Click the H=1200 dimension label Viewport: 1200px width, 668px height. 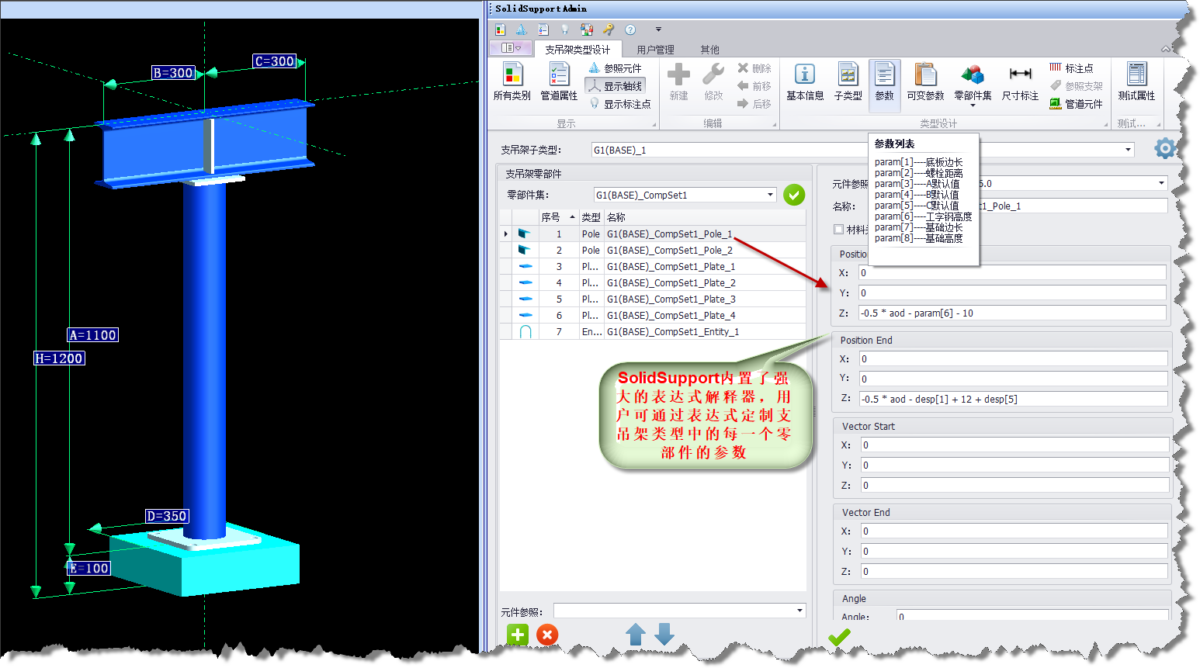pyautogui.click(x=59, y=358)
